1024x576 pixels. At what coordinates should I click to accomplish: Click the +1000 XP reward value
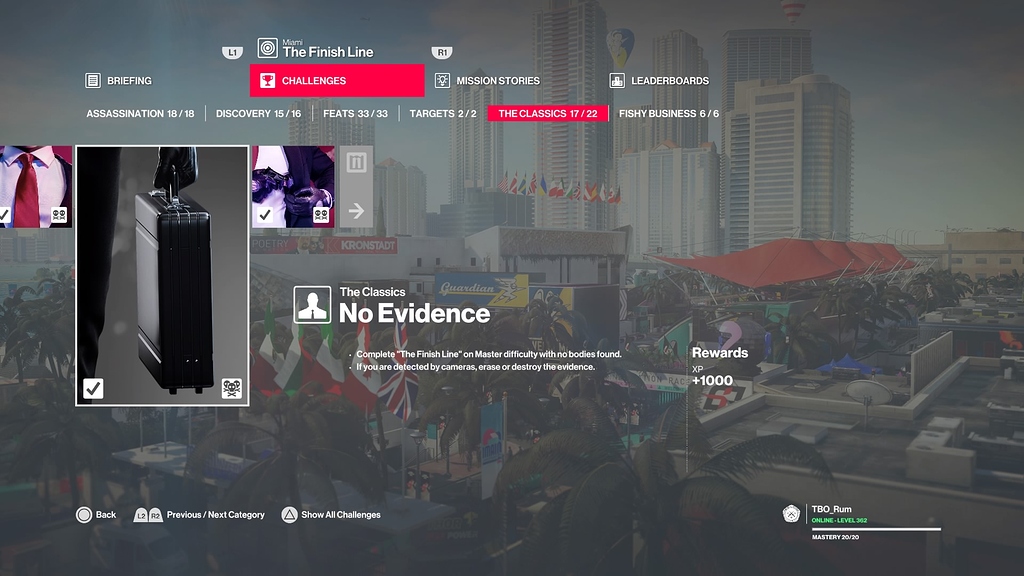[x=712, y=381]
